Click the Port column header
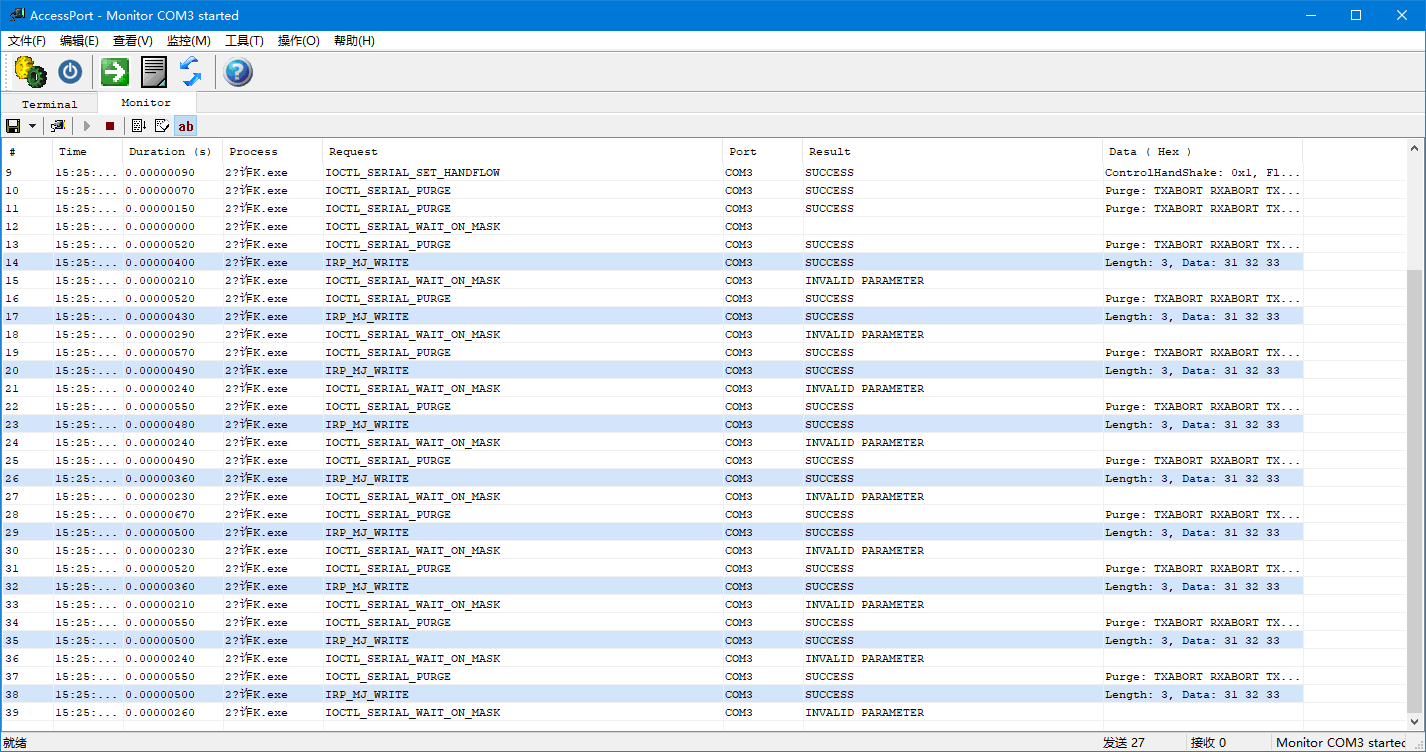Screen dimensions: 1426x752 (x=762, y=152)
